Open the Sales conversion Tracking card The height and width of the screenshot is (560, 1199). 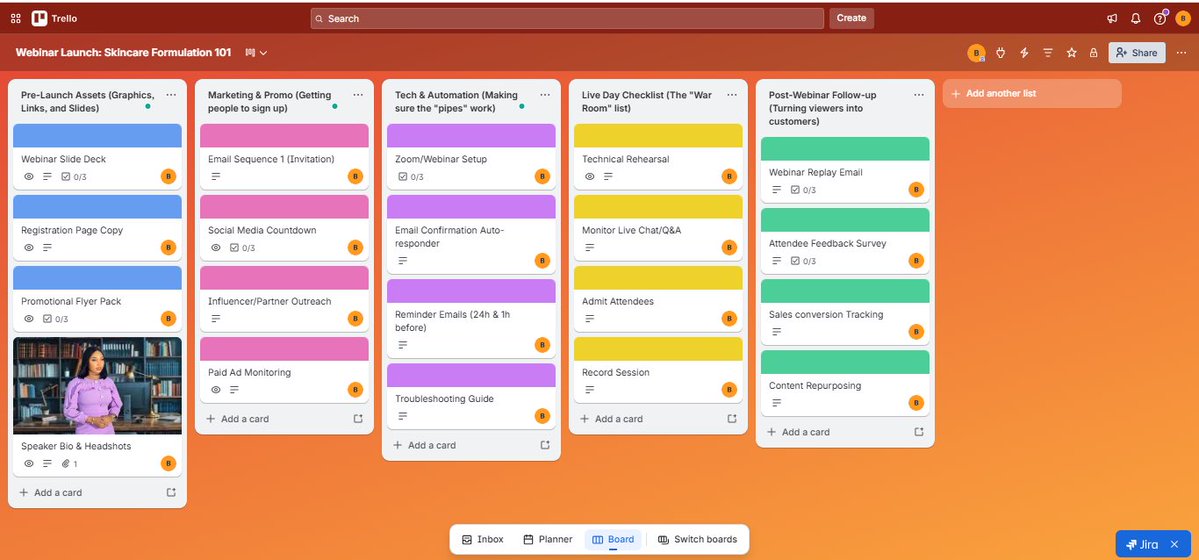click(845, 312)
